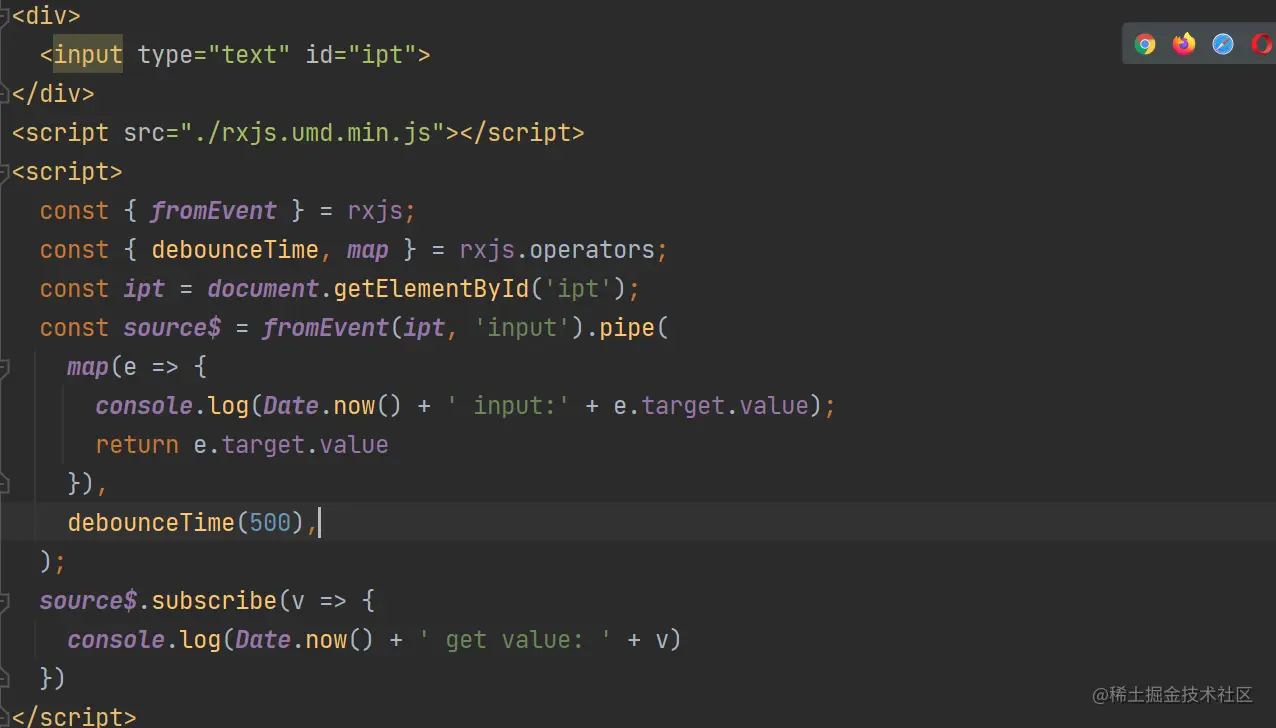Screen dimensions: 1276x728
Task: Open preview in Opera browser icon
Action: pyautogui.click(x=1262, y=44)
